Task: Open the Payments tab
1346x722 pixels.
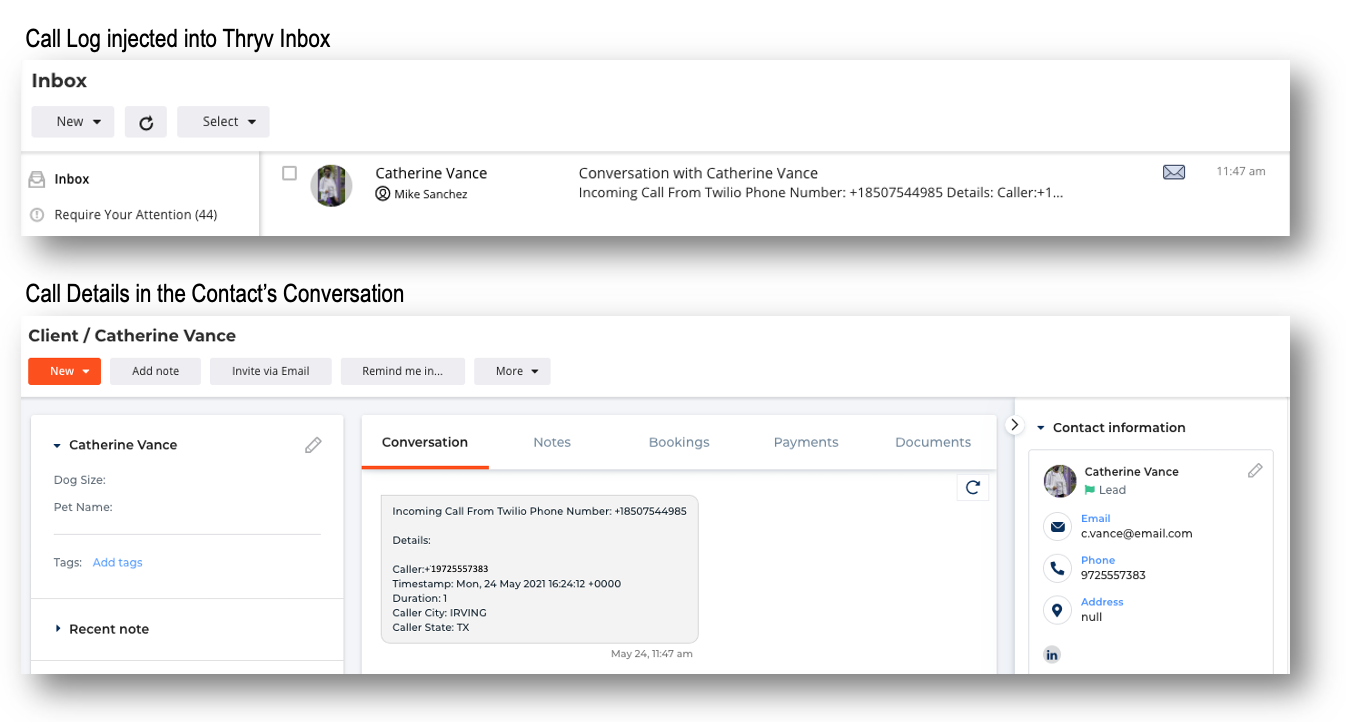Action: click(x=806, y=442)
